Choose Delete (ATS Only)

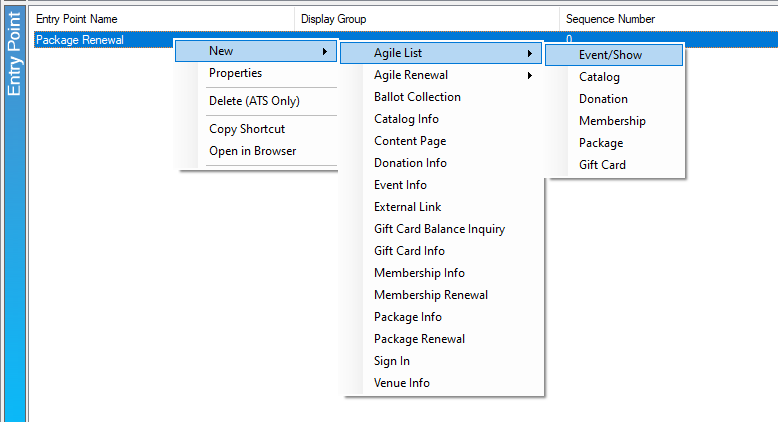tap(256, 101)
